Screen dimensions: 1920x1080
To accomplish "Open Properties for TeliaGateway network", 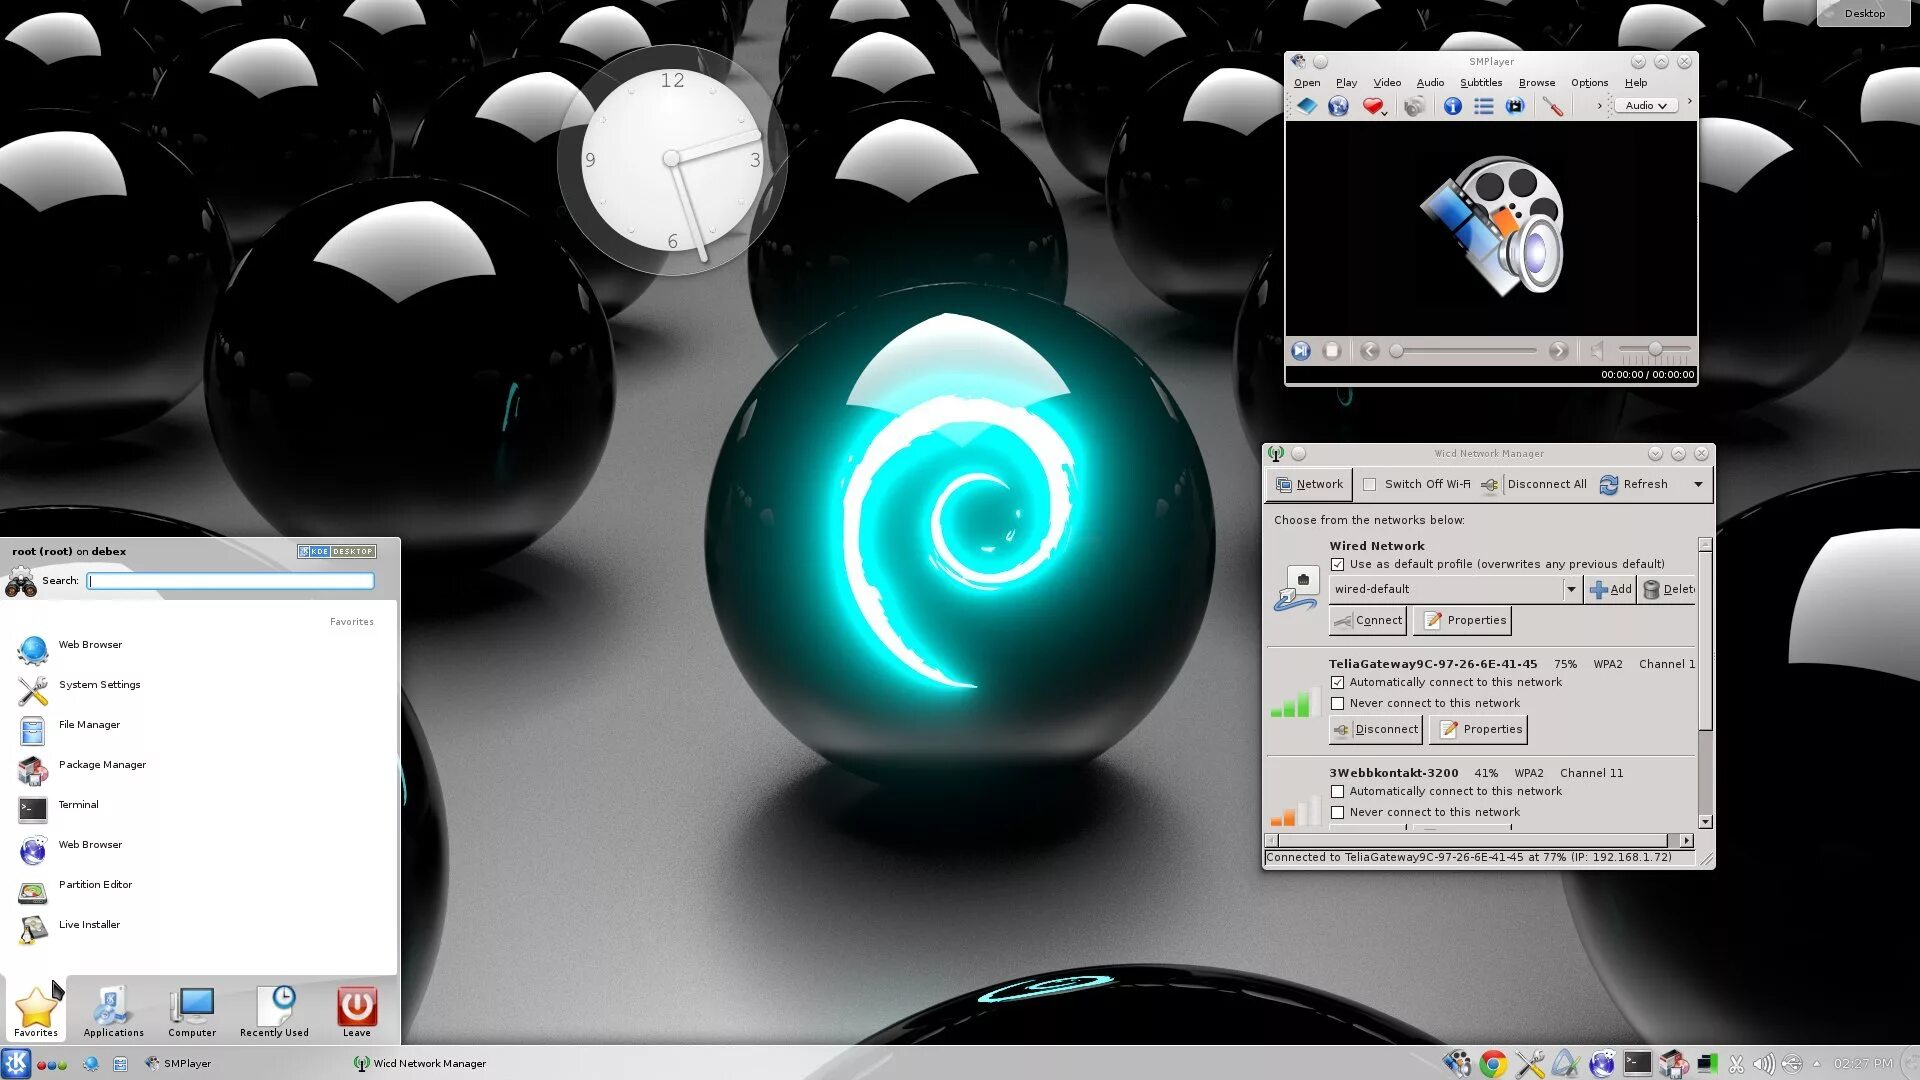I will 1479,729.
